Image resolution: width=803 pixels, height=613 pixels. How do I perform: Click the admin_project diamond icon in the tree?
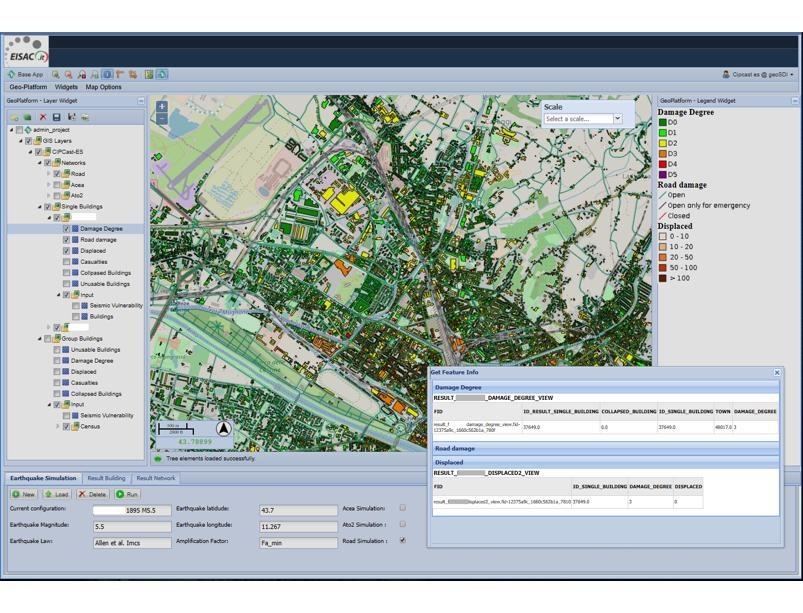pos(28,130)
